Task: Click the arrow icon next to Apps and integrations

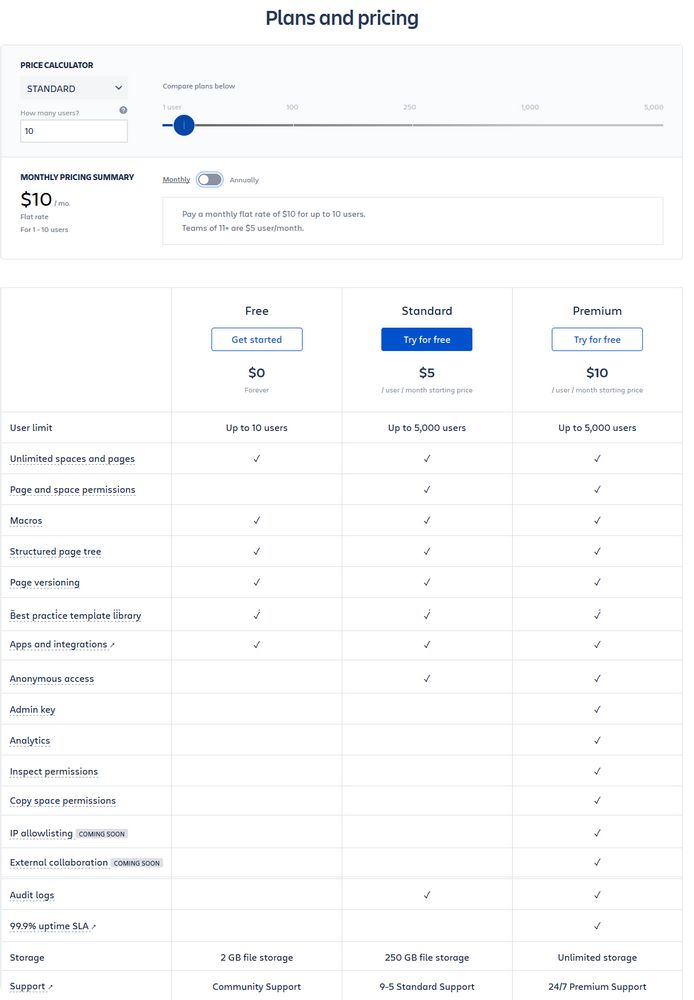Action: [112, 645]
